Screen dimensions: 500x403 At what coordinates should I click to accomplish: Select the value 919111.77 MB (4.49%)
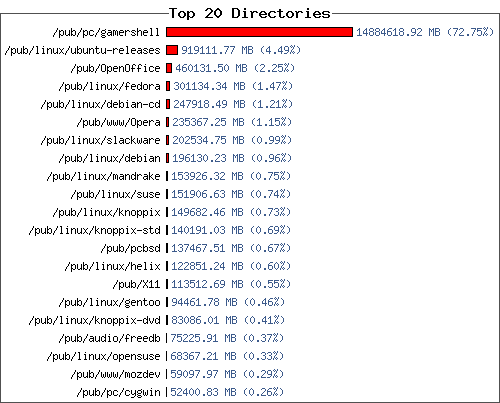coord(241,50)
